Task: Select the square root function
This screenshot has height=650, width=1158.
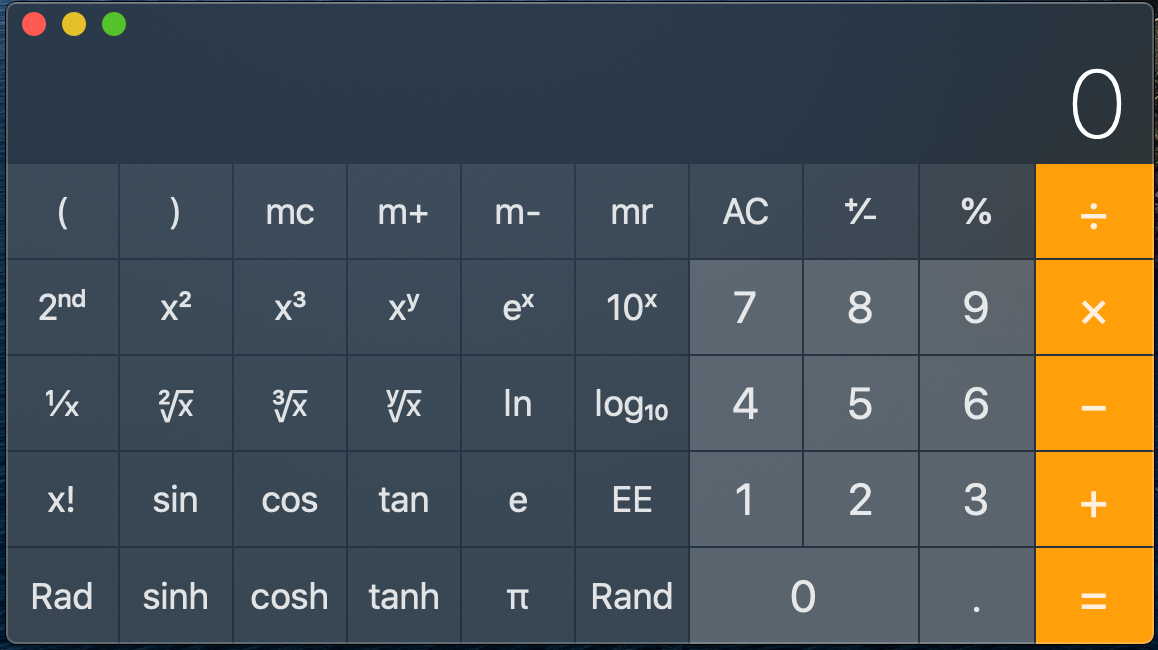Action: point(176,404)
